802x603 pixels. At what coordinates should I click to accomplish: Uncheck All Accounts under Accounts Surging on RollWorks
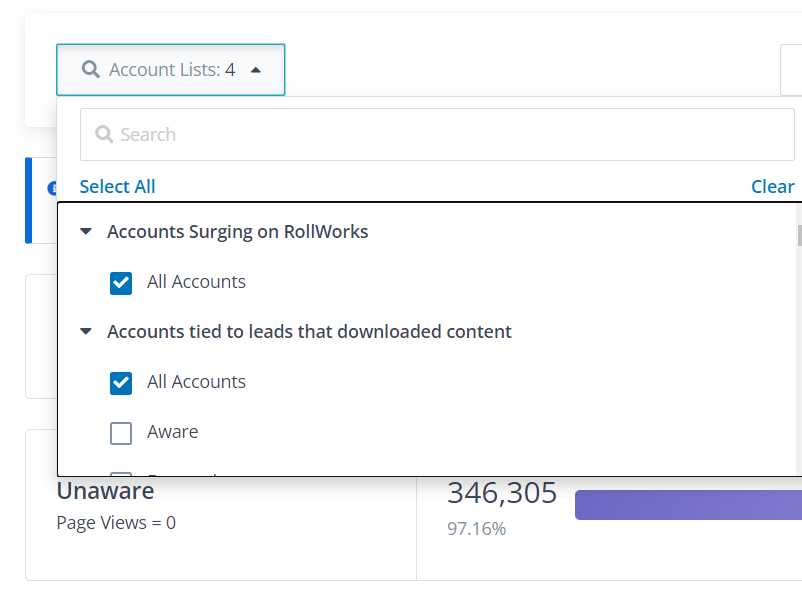[121, 283]
